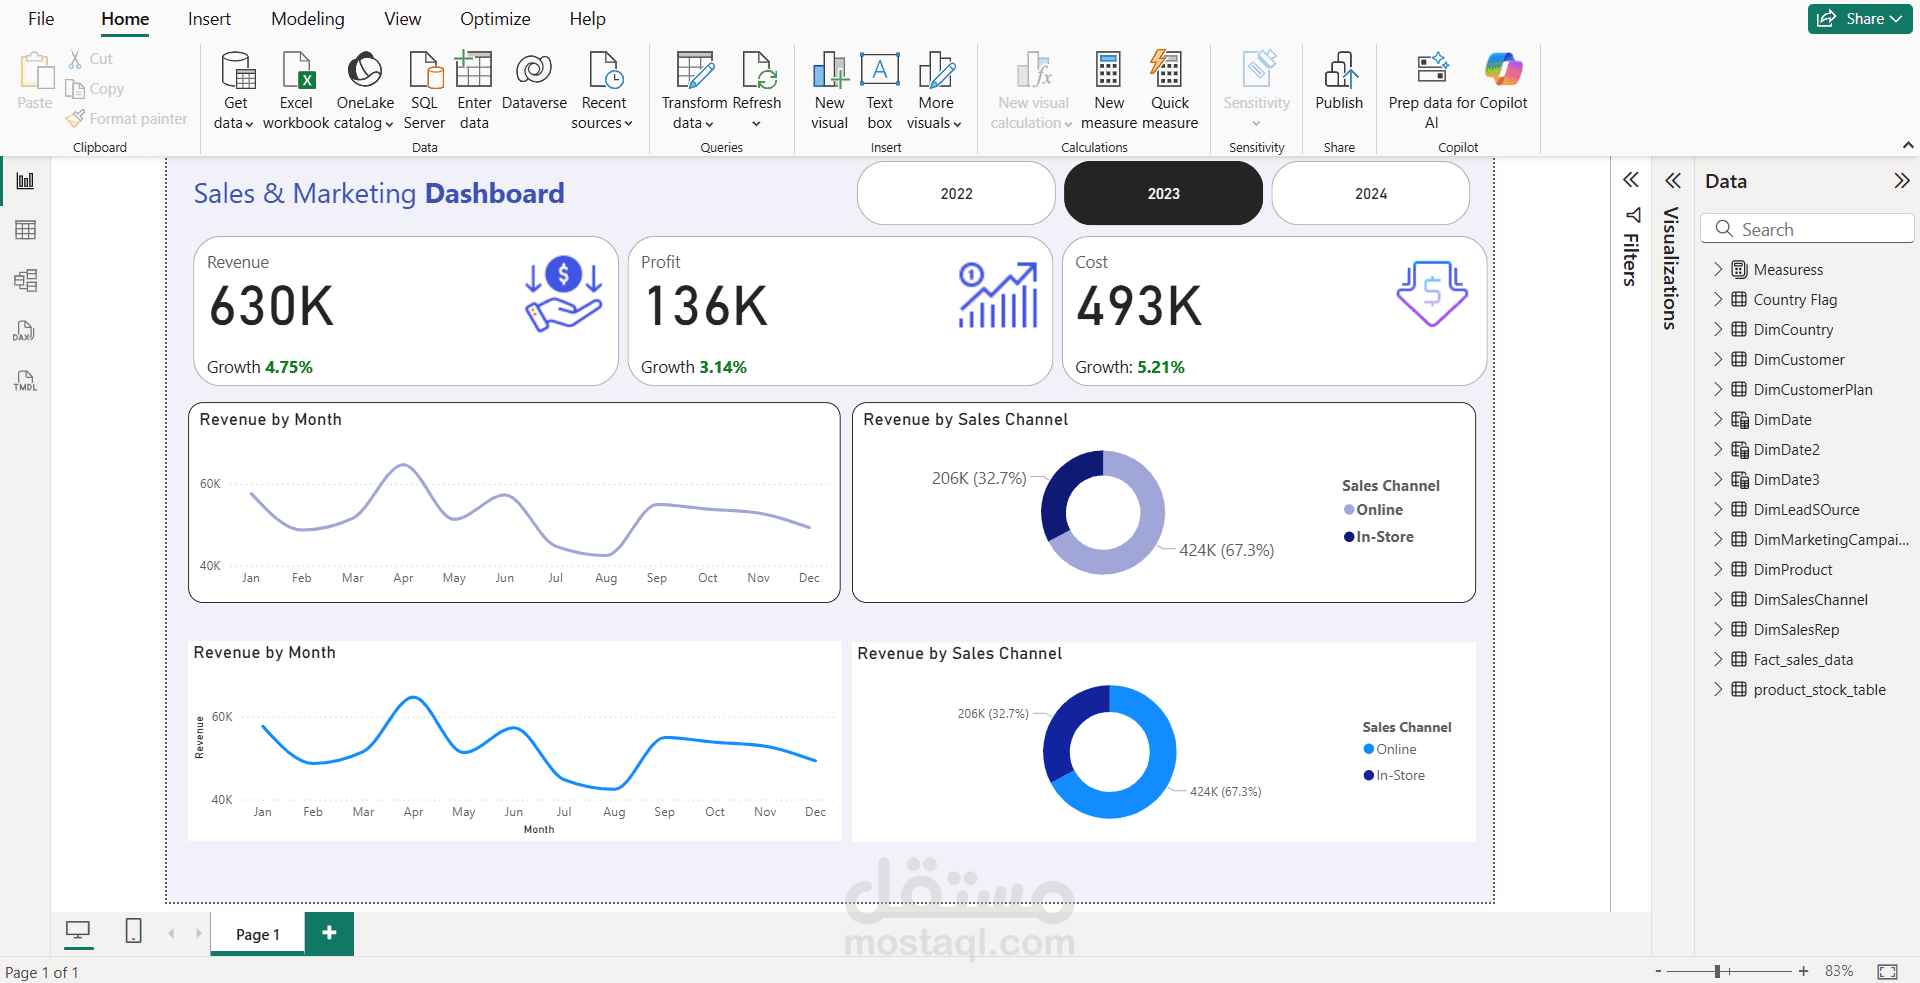Select the 2022 year slicer button
Viewport: 1920px width, 983px height.
click(x=955, y=193)
